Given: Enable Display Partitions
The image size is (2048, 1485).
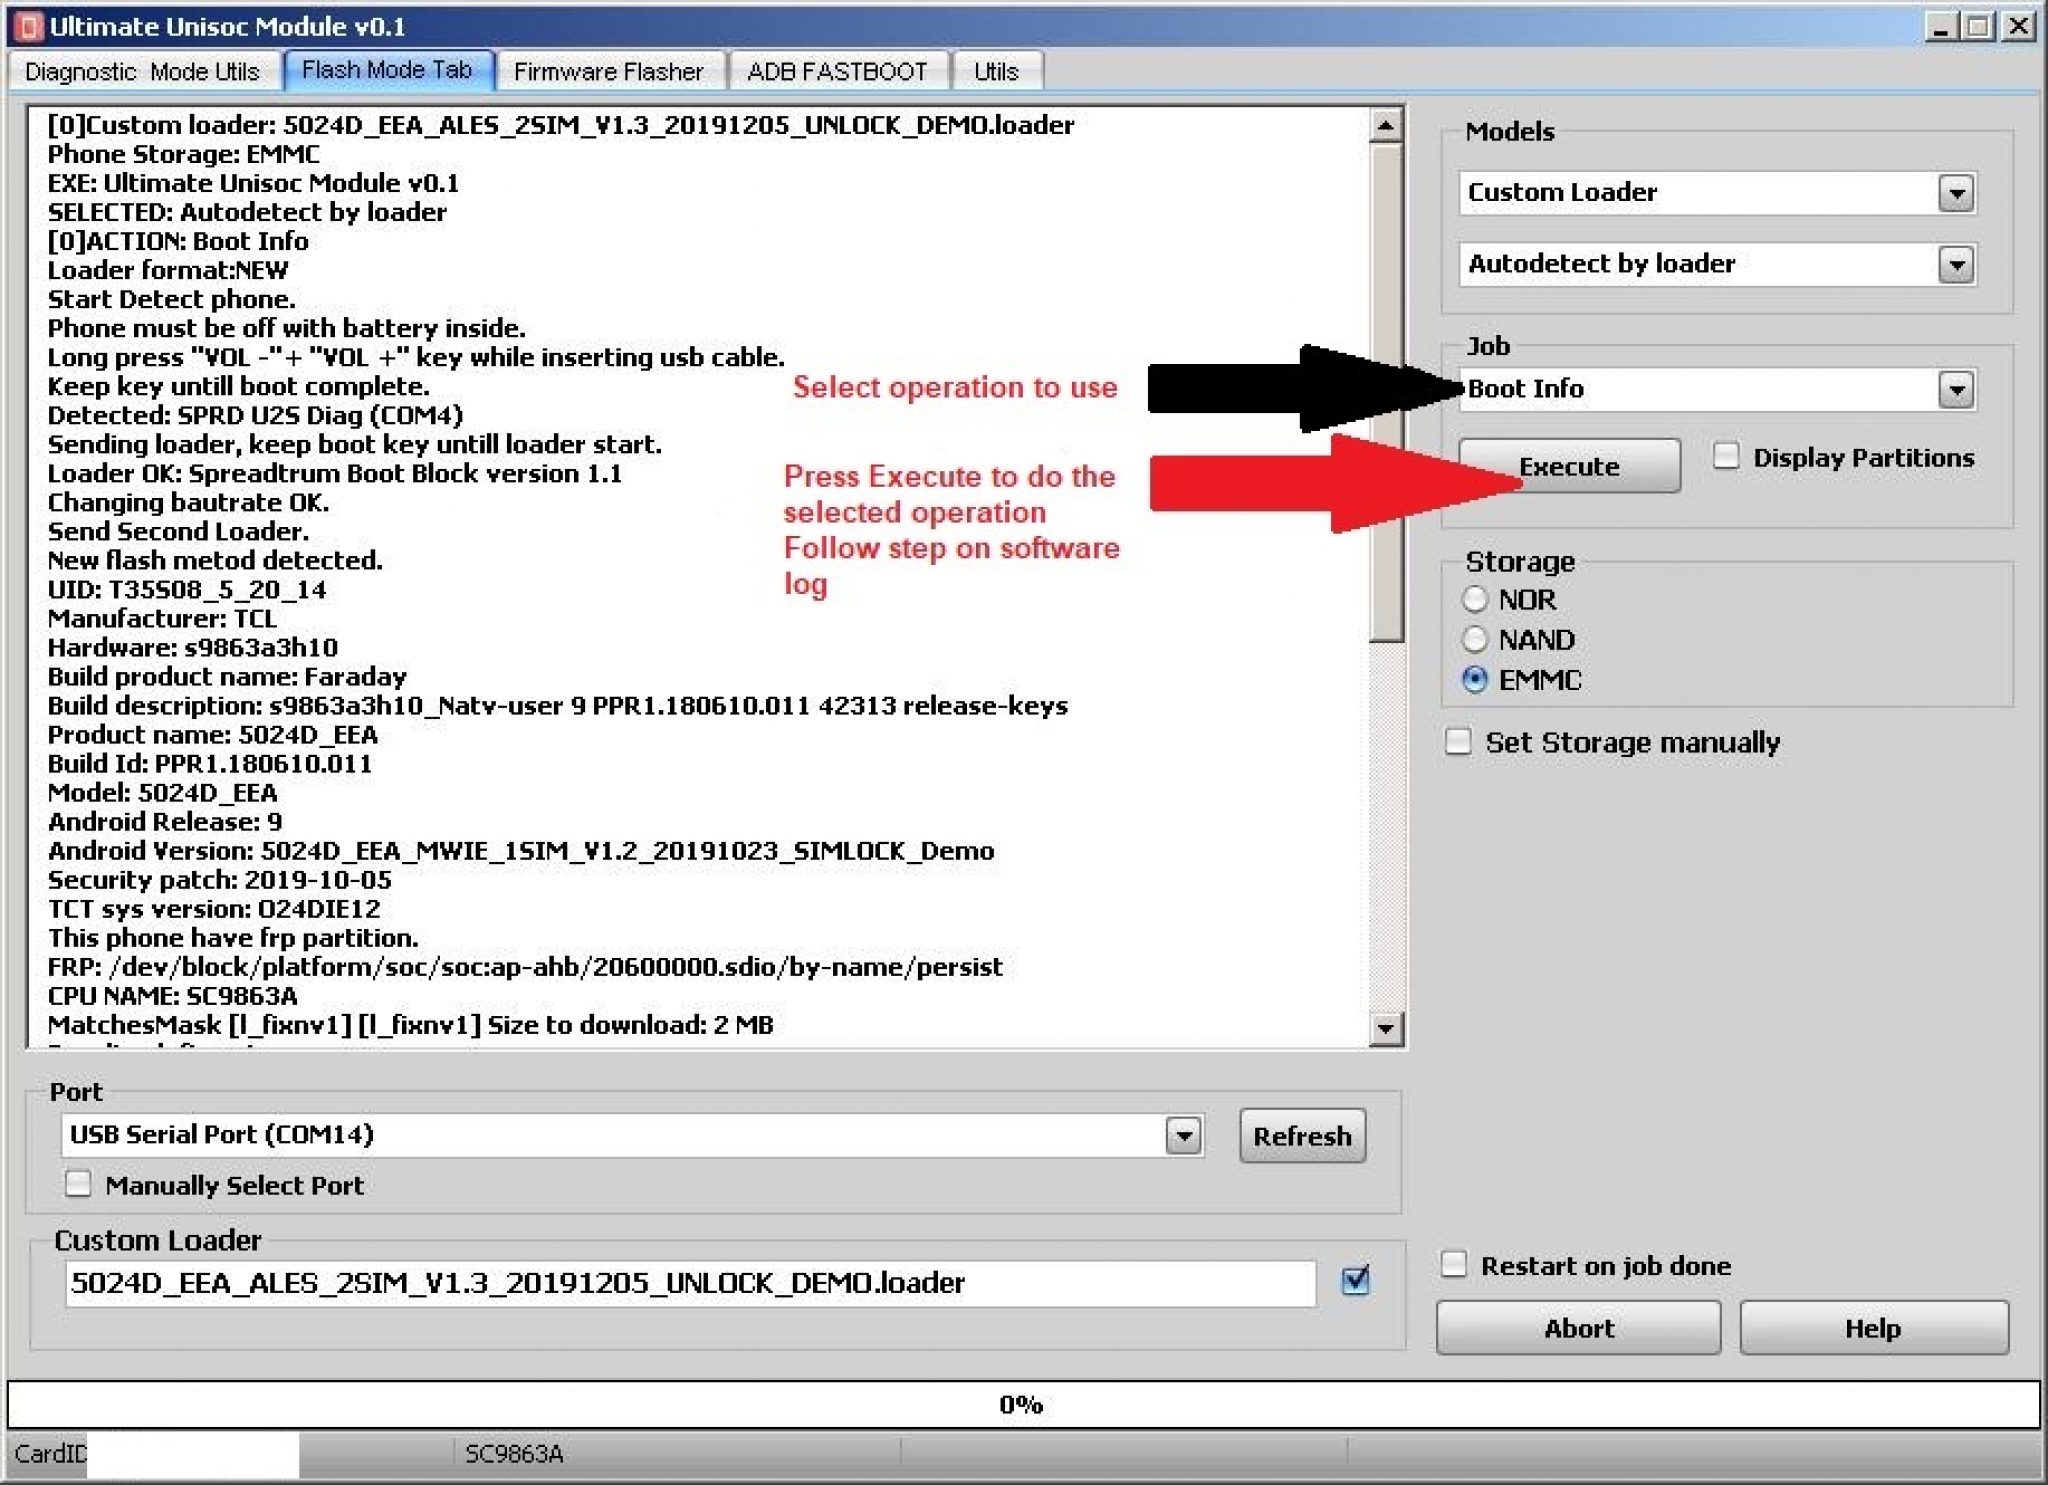Looking at the screenshot, I should point(1727,457).
